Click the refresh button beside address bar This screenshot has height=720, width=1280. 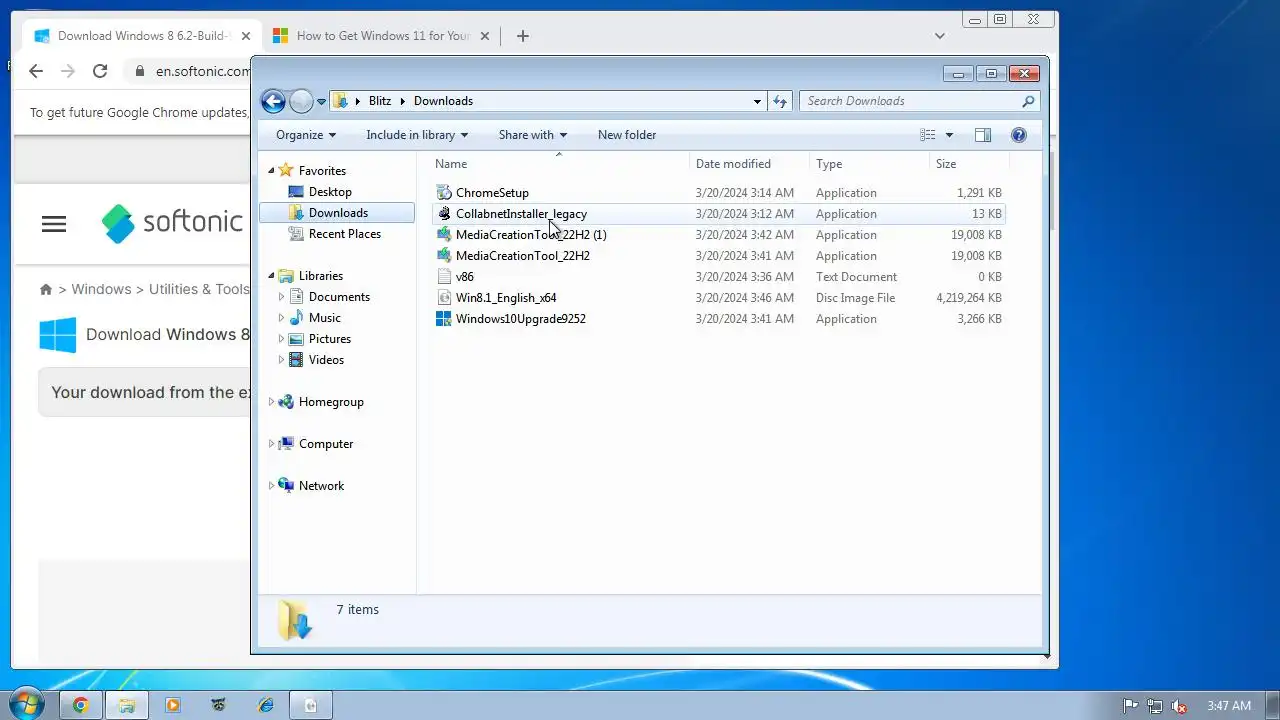pyautogui.click(x=781, y=101)
